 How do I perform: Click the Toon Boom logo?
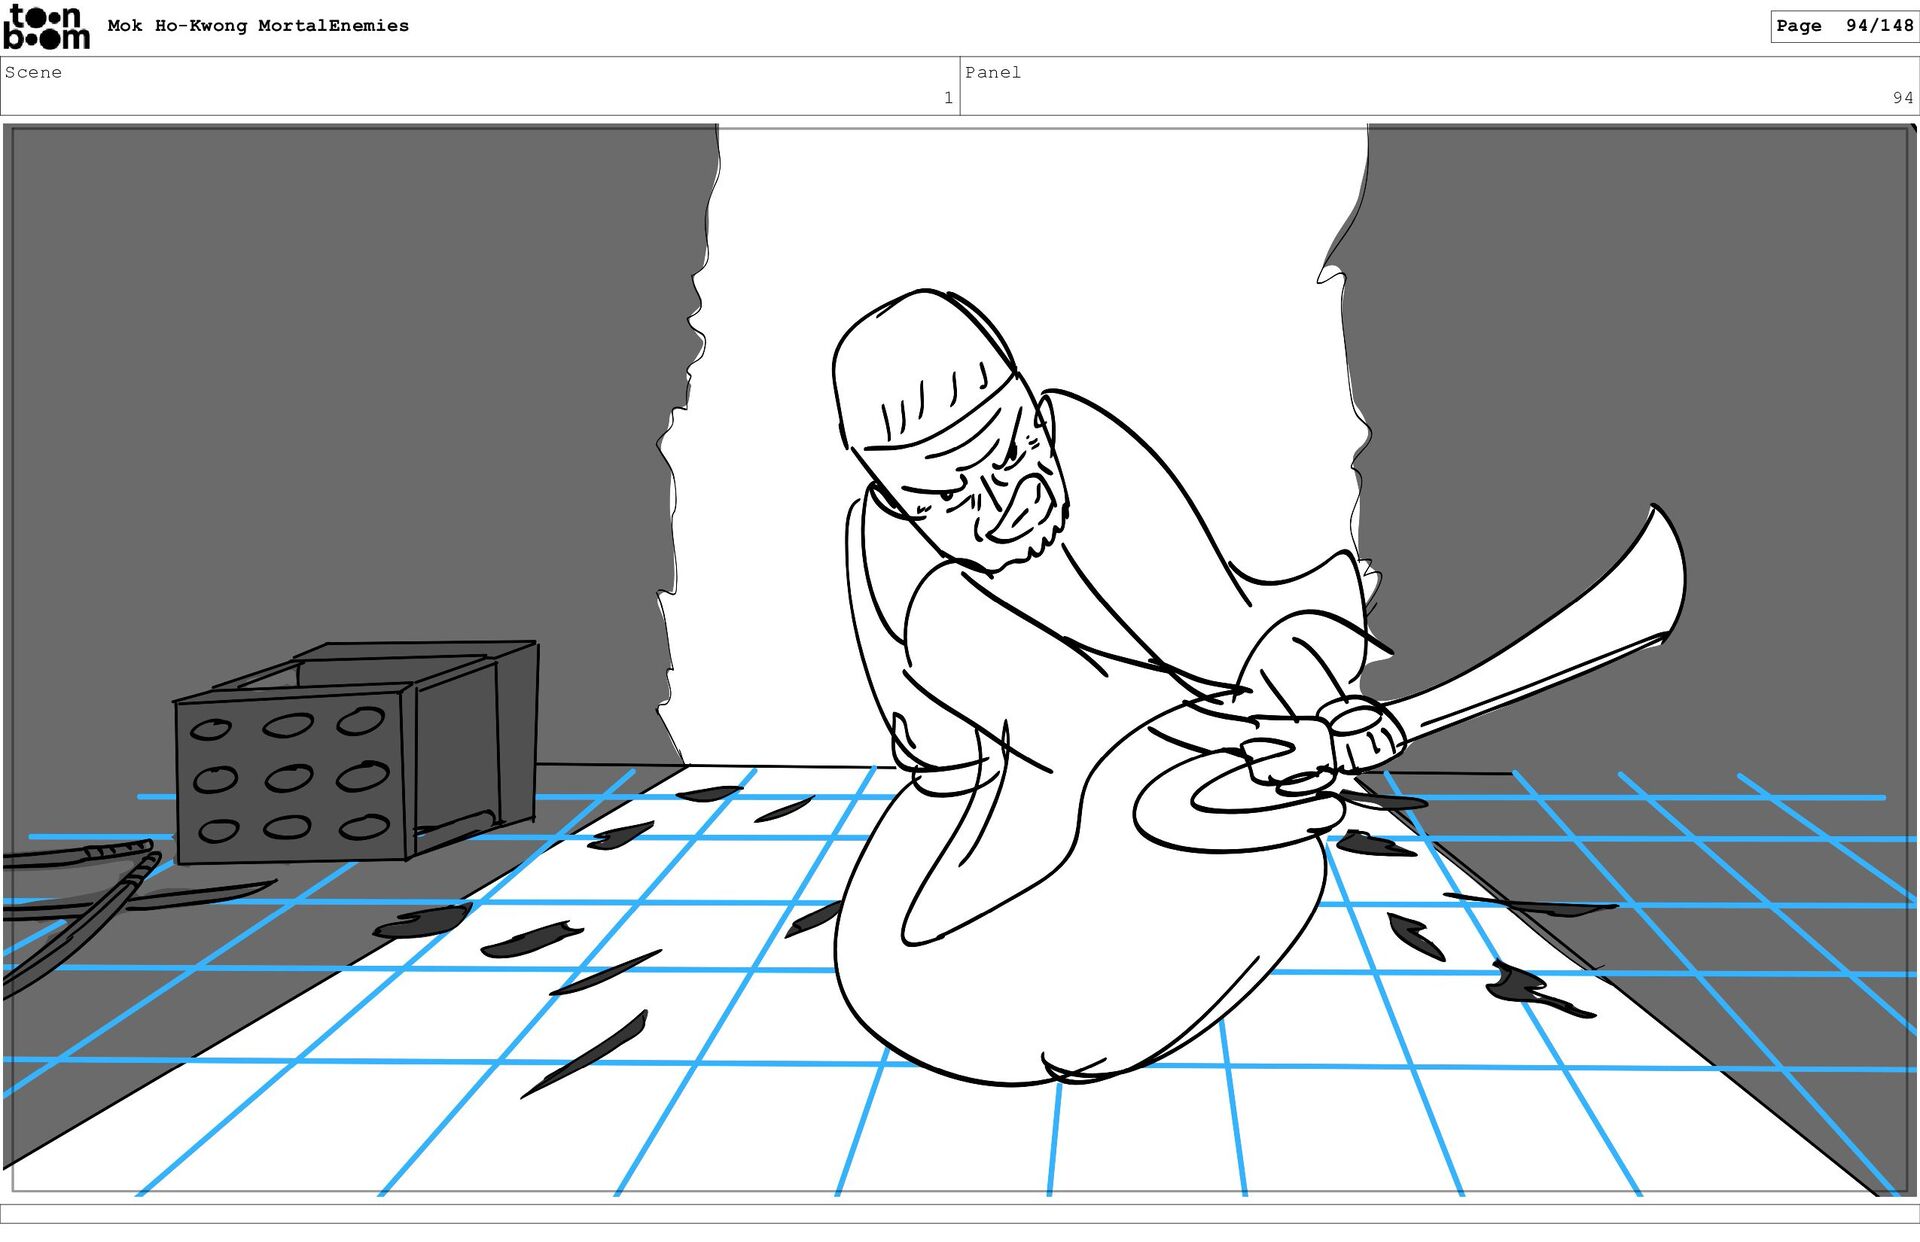click(x=46, y=27)
